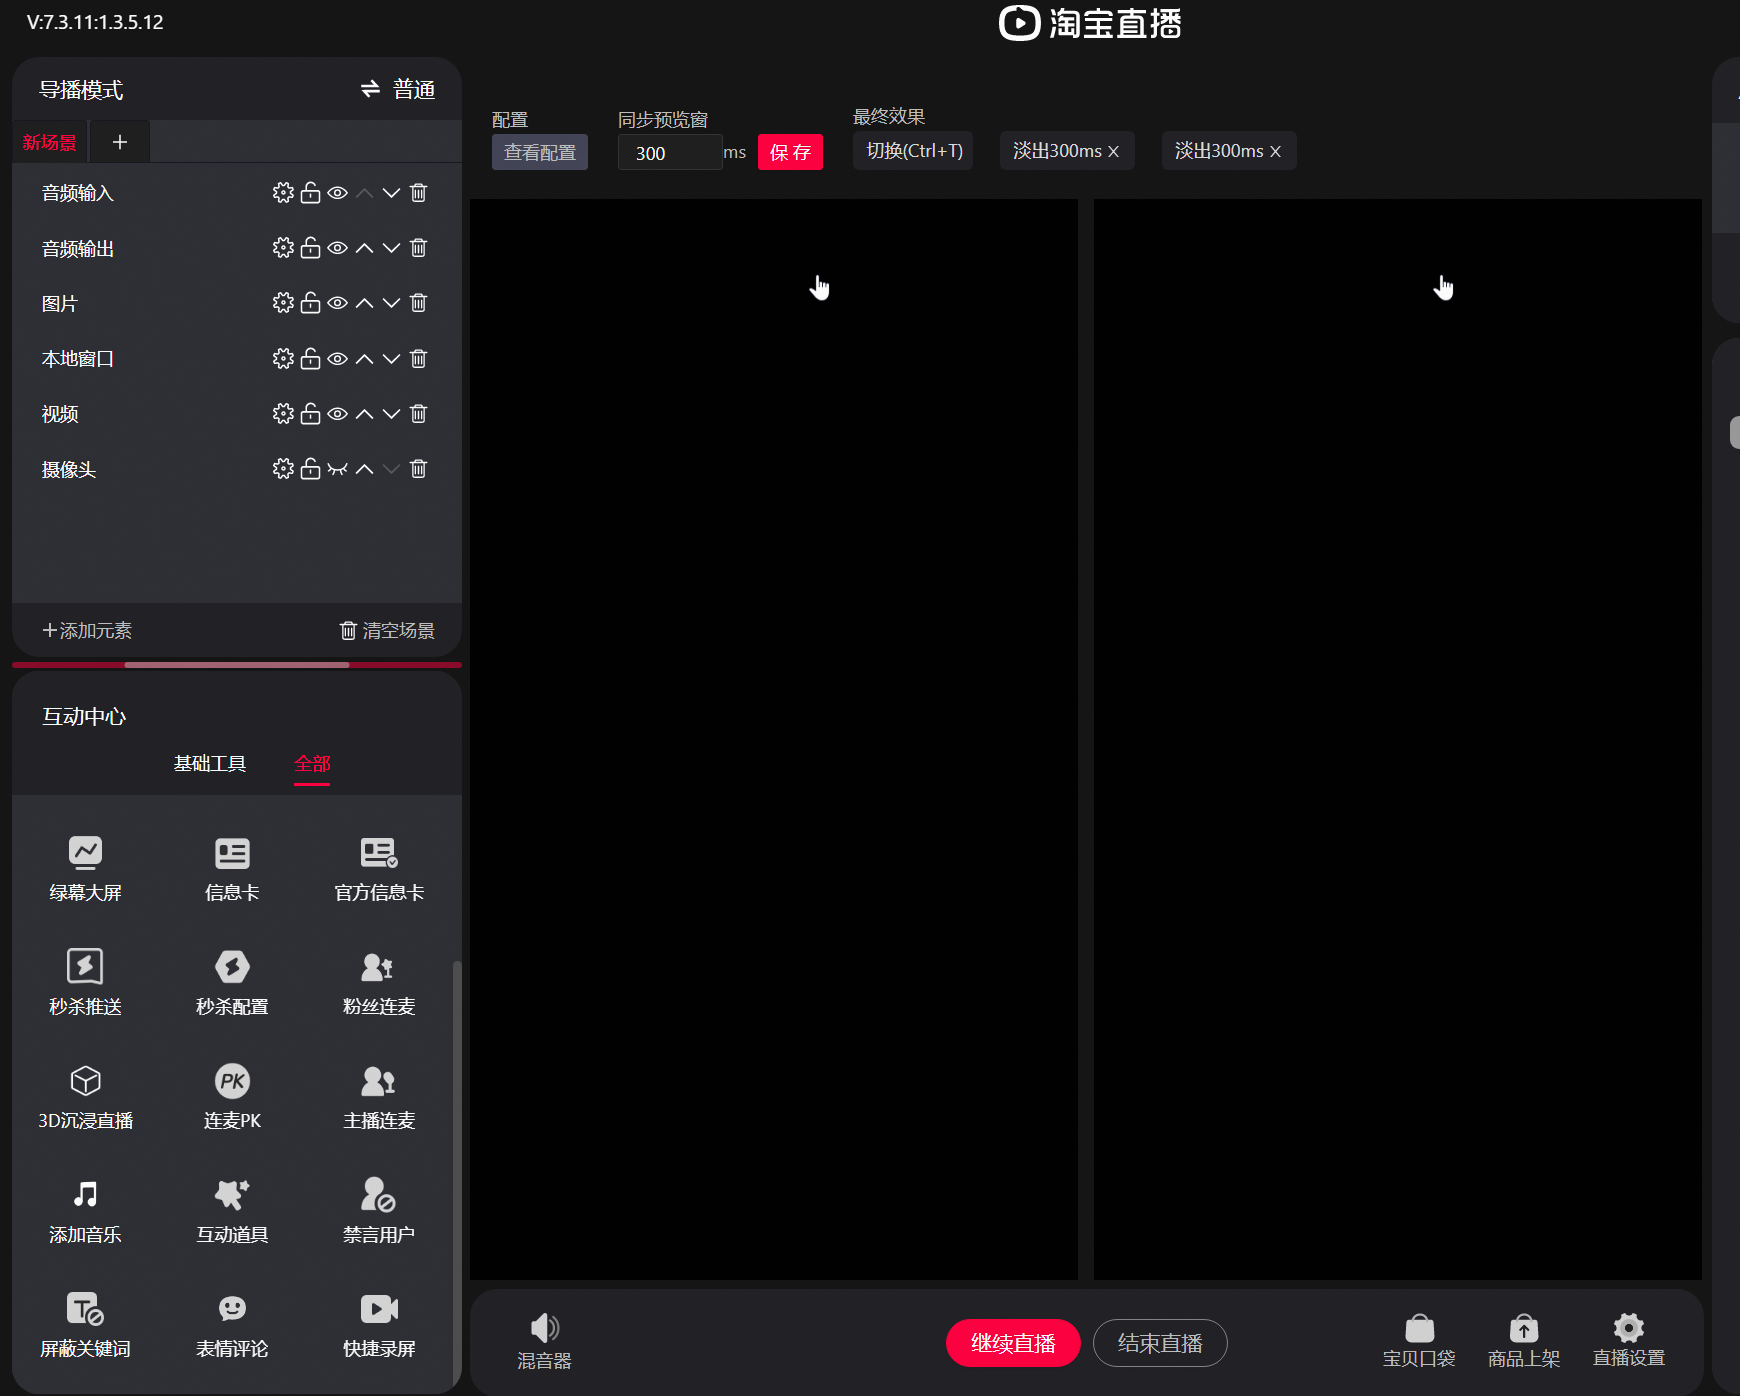Open the 添加音乐 add music tool
The height and width of the screenshot is (1396, 1740).
85,1210
